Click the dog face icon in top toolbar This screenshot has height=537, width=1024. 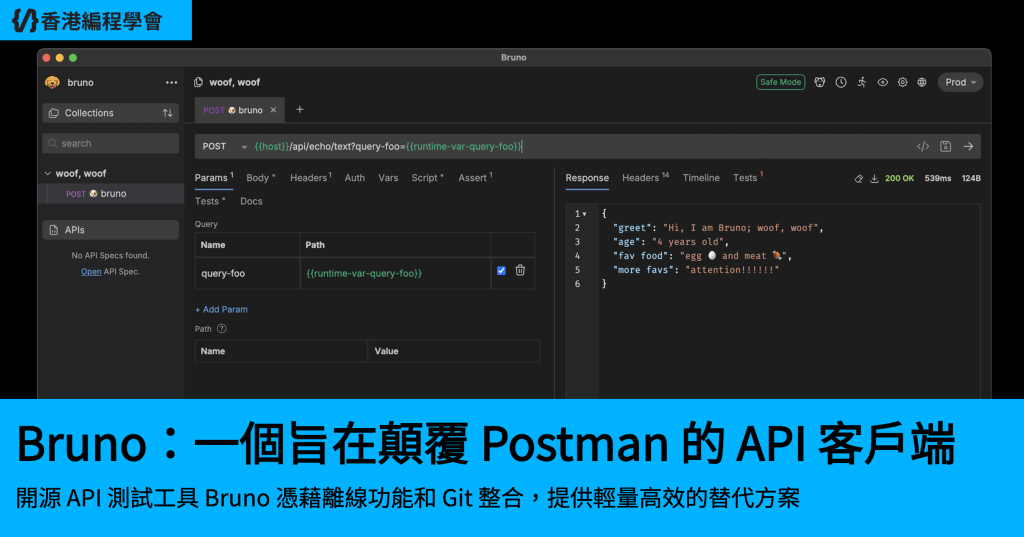(820, 82)
